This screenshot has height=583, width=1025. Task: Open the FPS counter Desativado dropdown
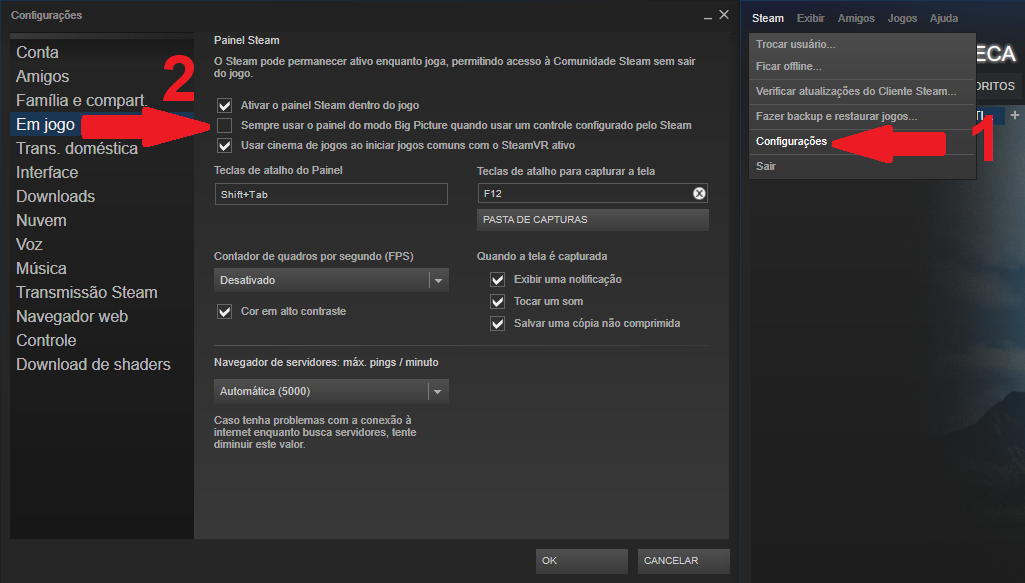[x=331, y=280]
